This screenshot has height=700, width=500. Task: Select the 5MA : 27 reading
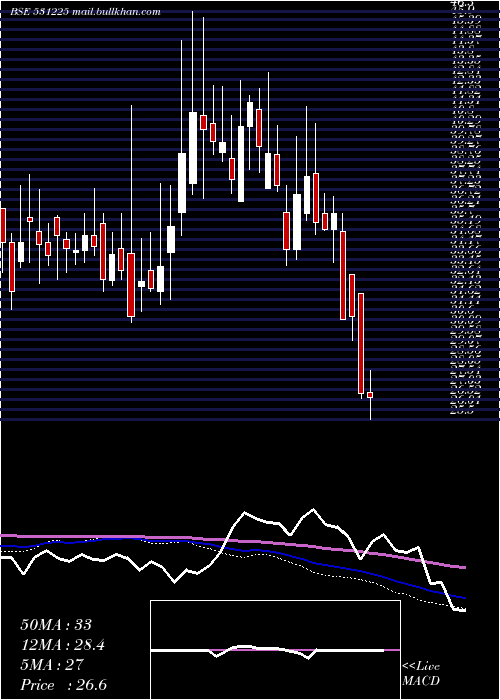pos(51,665)
